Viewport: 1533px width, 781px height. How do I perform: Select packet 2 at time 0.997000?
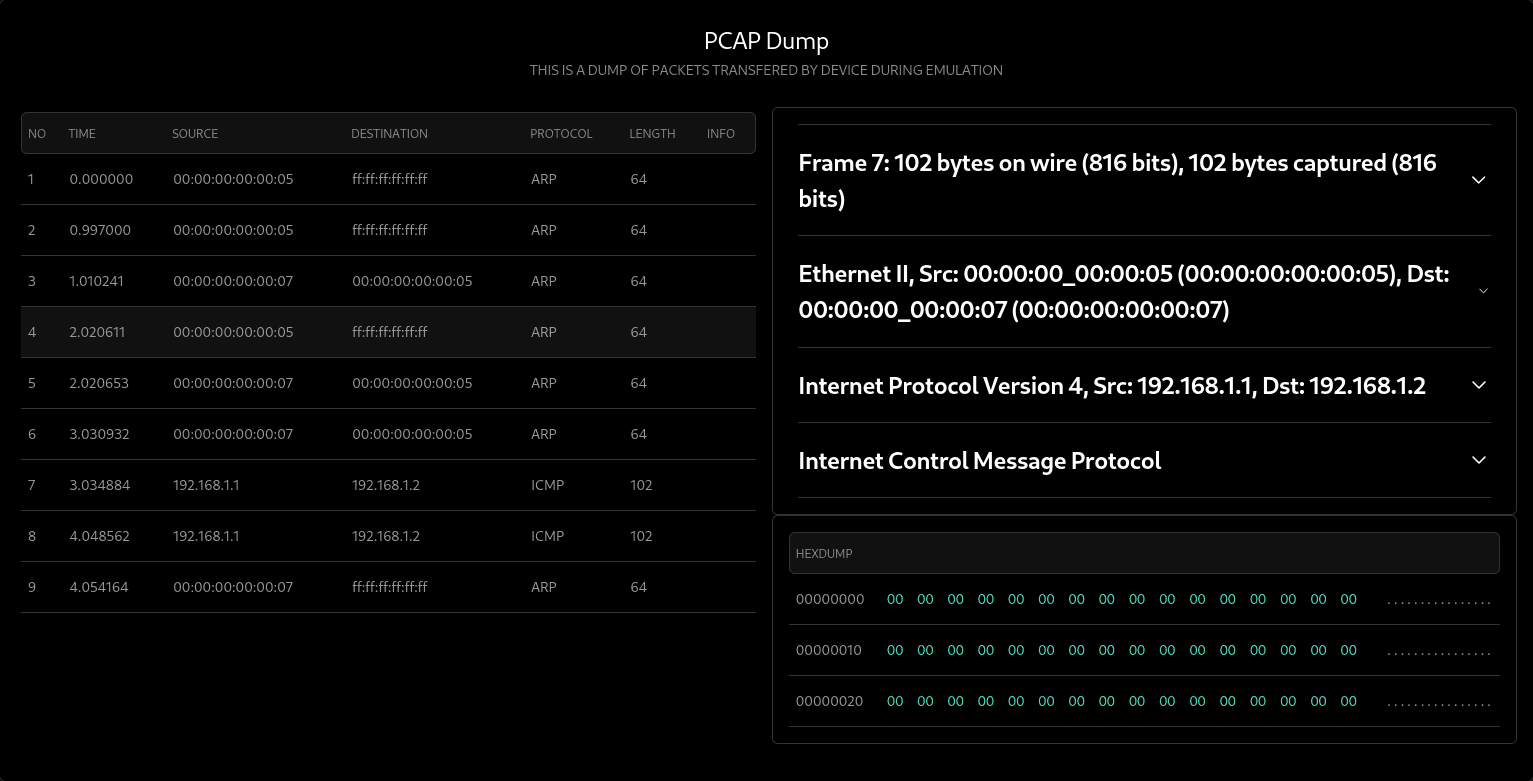pyautogui.click(x=388, y=230)
